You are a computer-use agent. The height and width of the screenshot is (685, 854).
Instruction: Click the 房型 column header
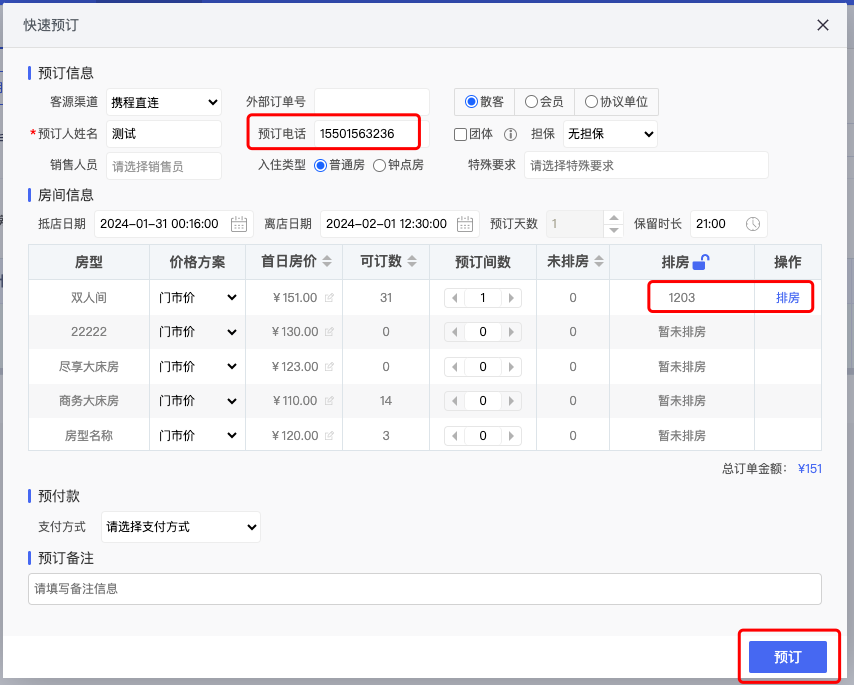(89, 262)
